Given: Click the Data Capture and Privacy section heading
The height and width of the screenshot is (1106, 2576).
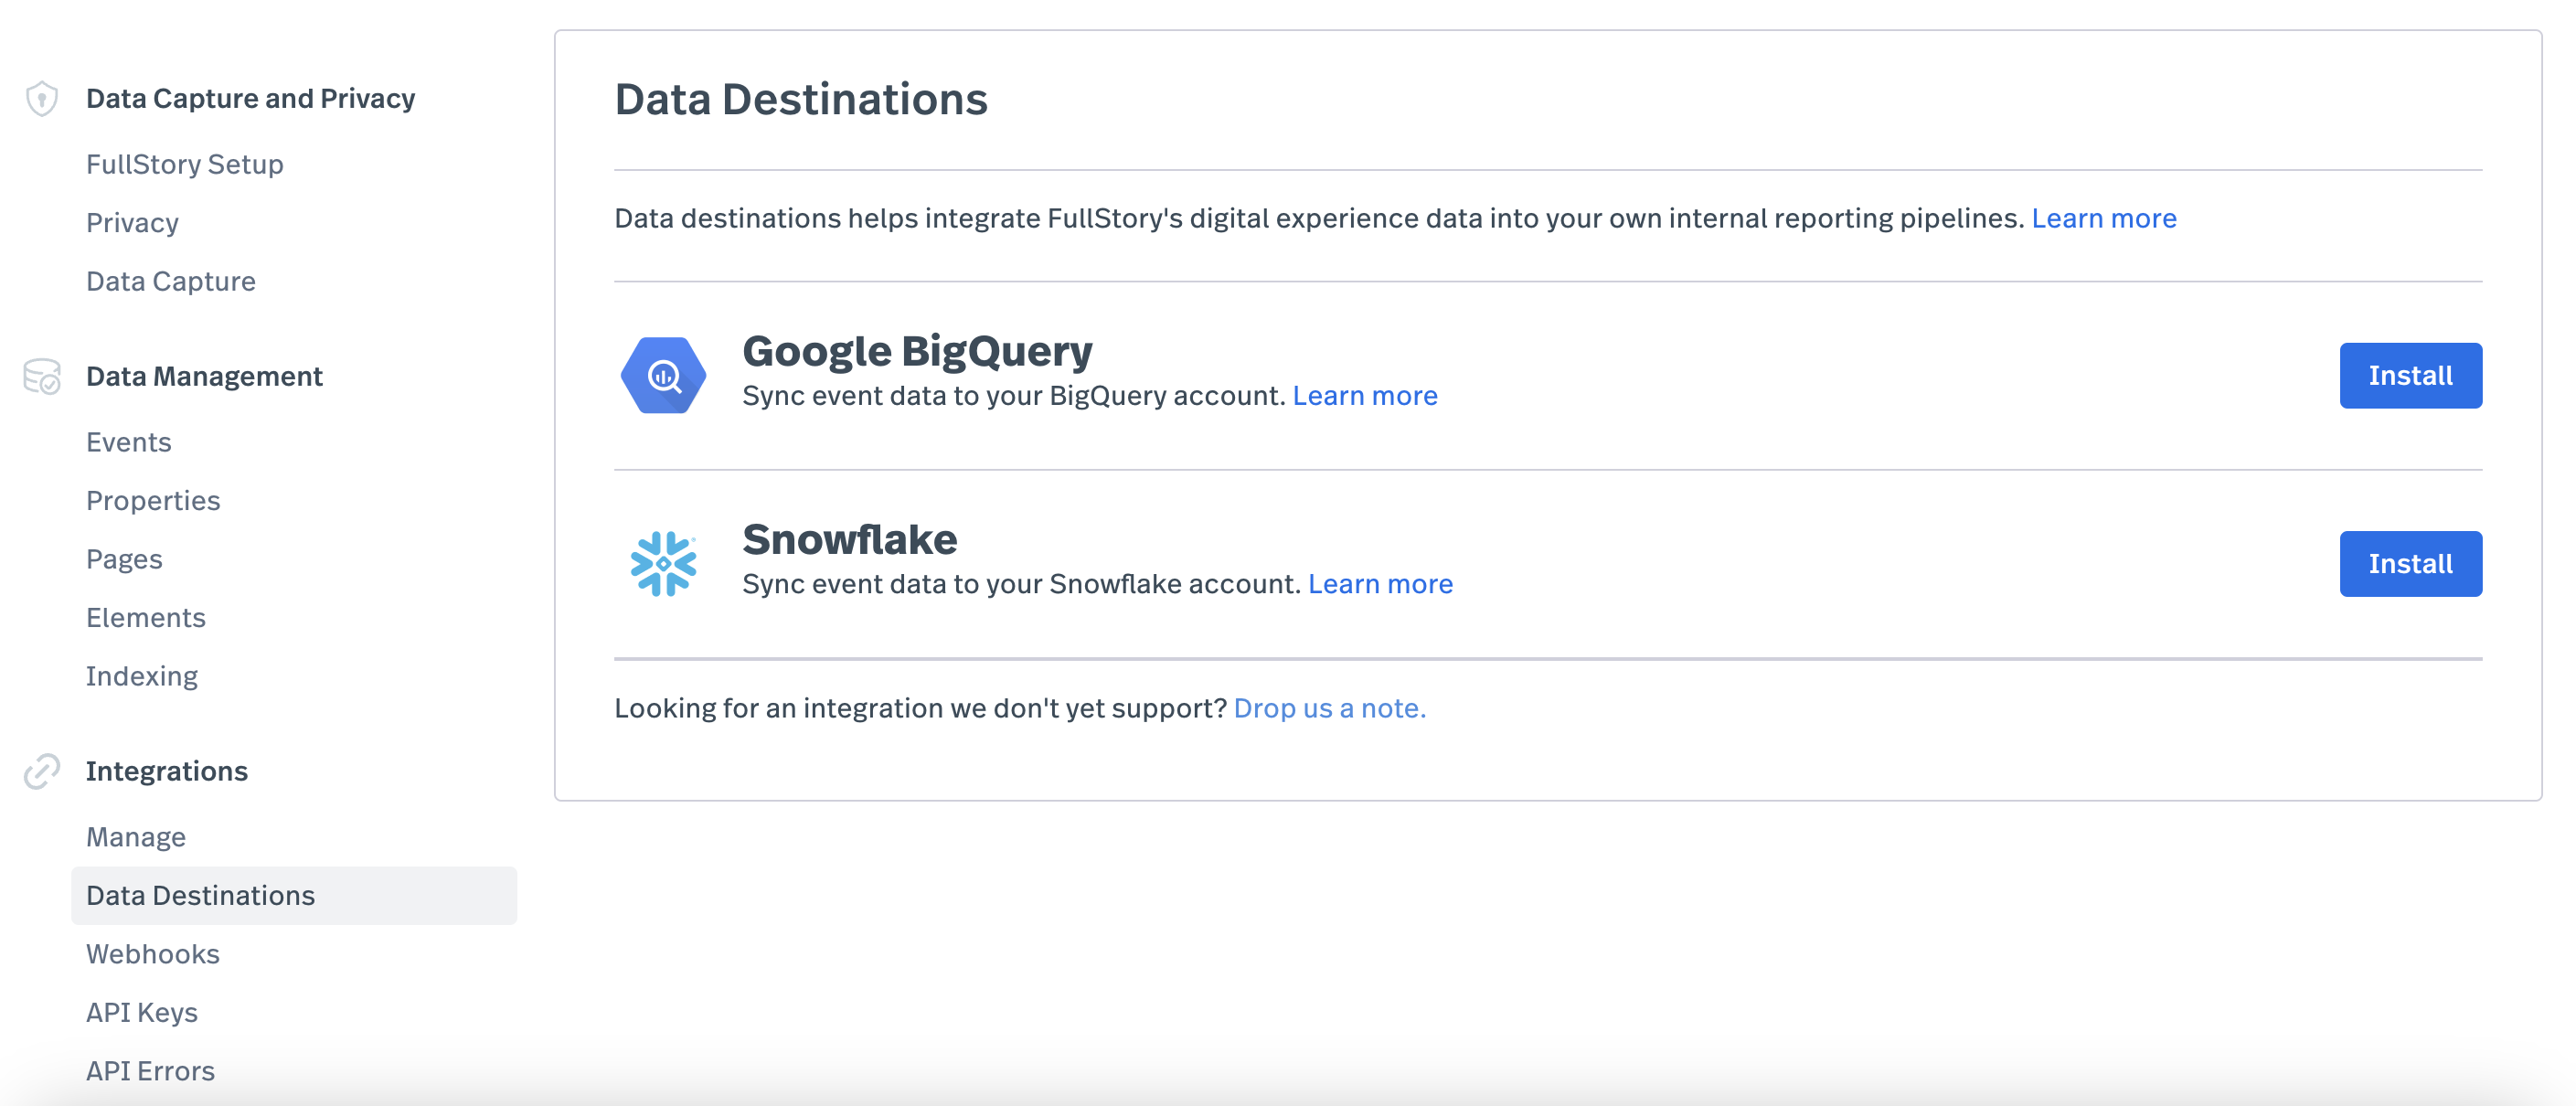Looking at the screenshot, I should pos(250,98).
